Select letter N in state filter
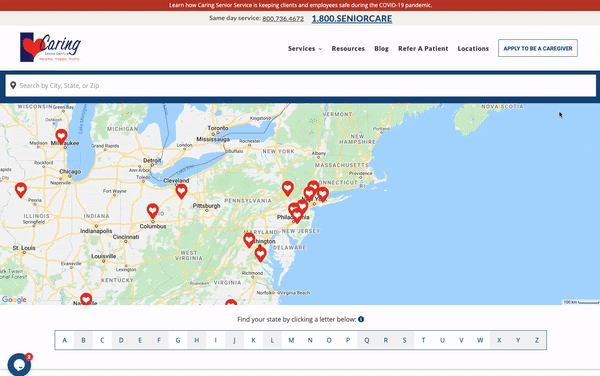The image size is (600, 376). pos(310,340)
